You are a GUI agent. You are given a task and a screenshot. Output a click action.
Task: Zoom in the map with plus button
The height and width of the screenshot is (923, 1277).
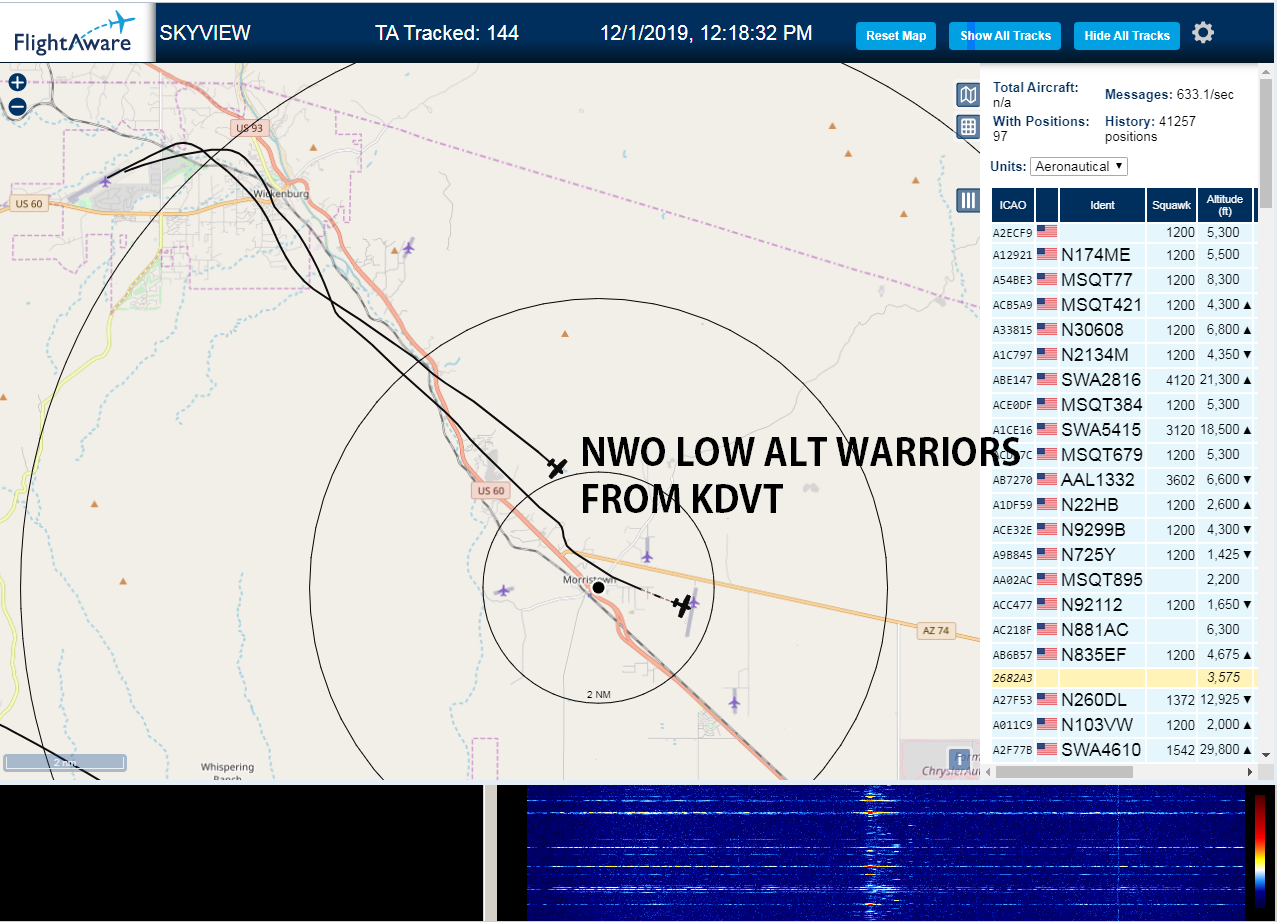17,82
